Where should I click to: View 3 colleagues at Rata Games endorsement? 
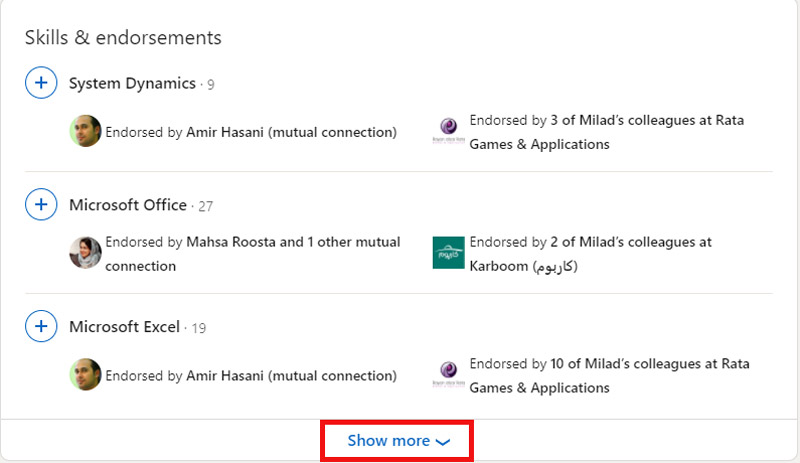(x=606, y=132)
